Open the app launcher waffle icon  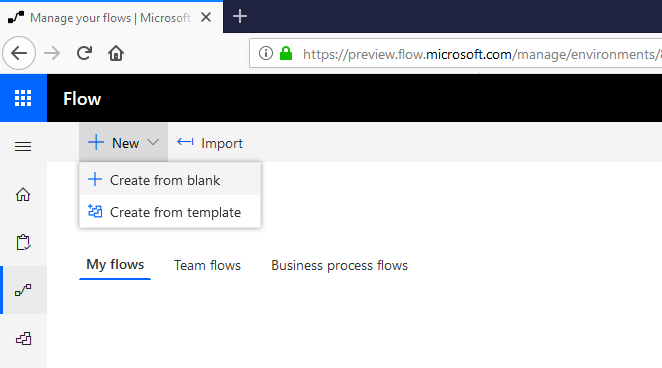click(23, 98)
